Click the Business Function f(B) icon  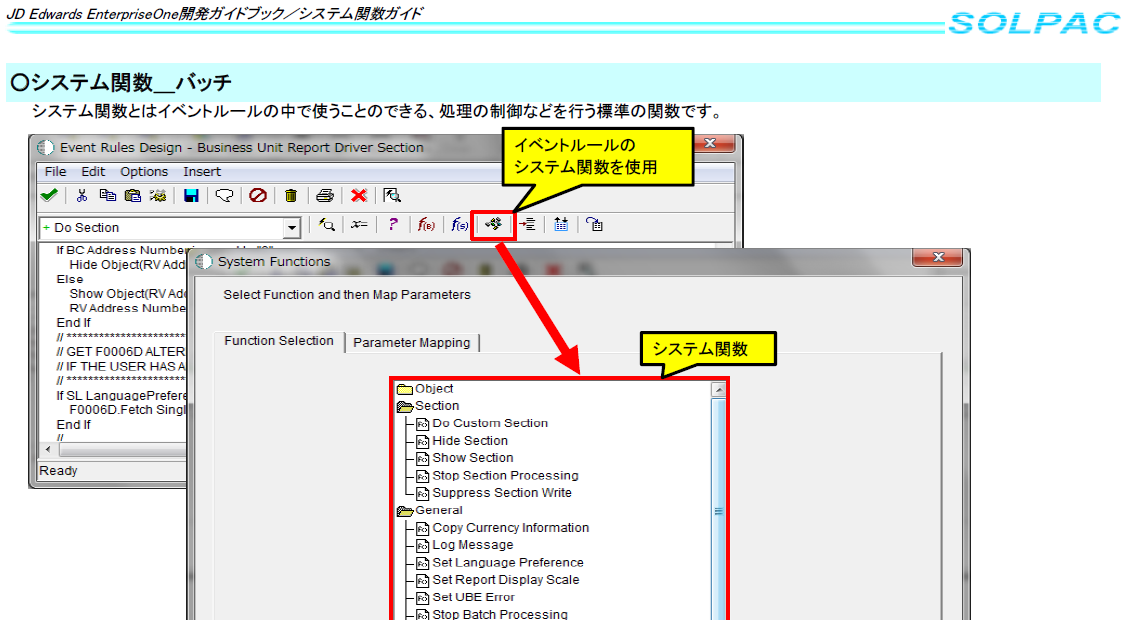pyautogui.click(x=426, y=225)
